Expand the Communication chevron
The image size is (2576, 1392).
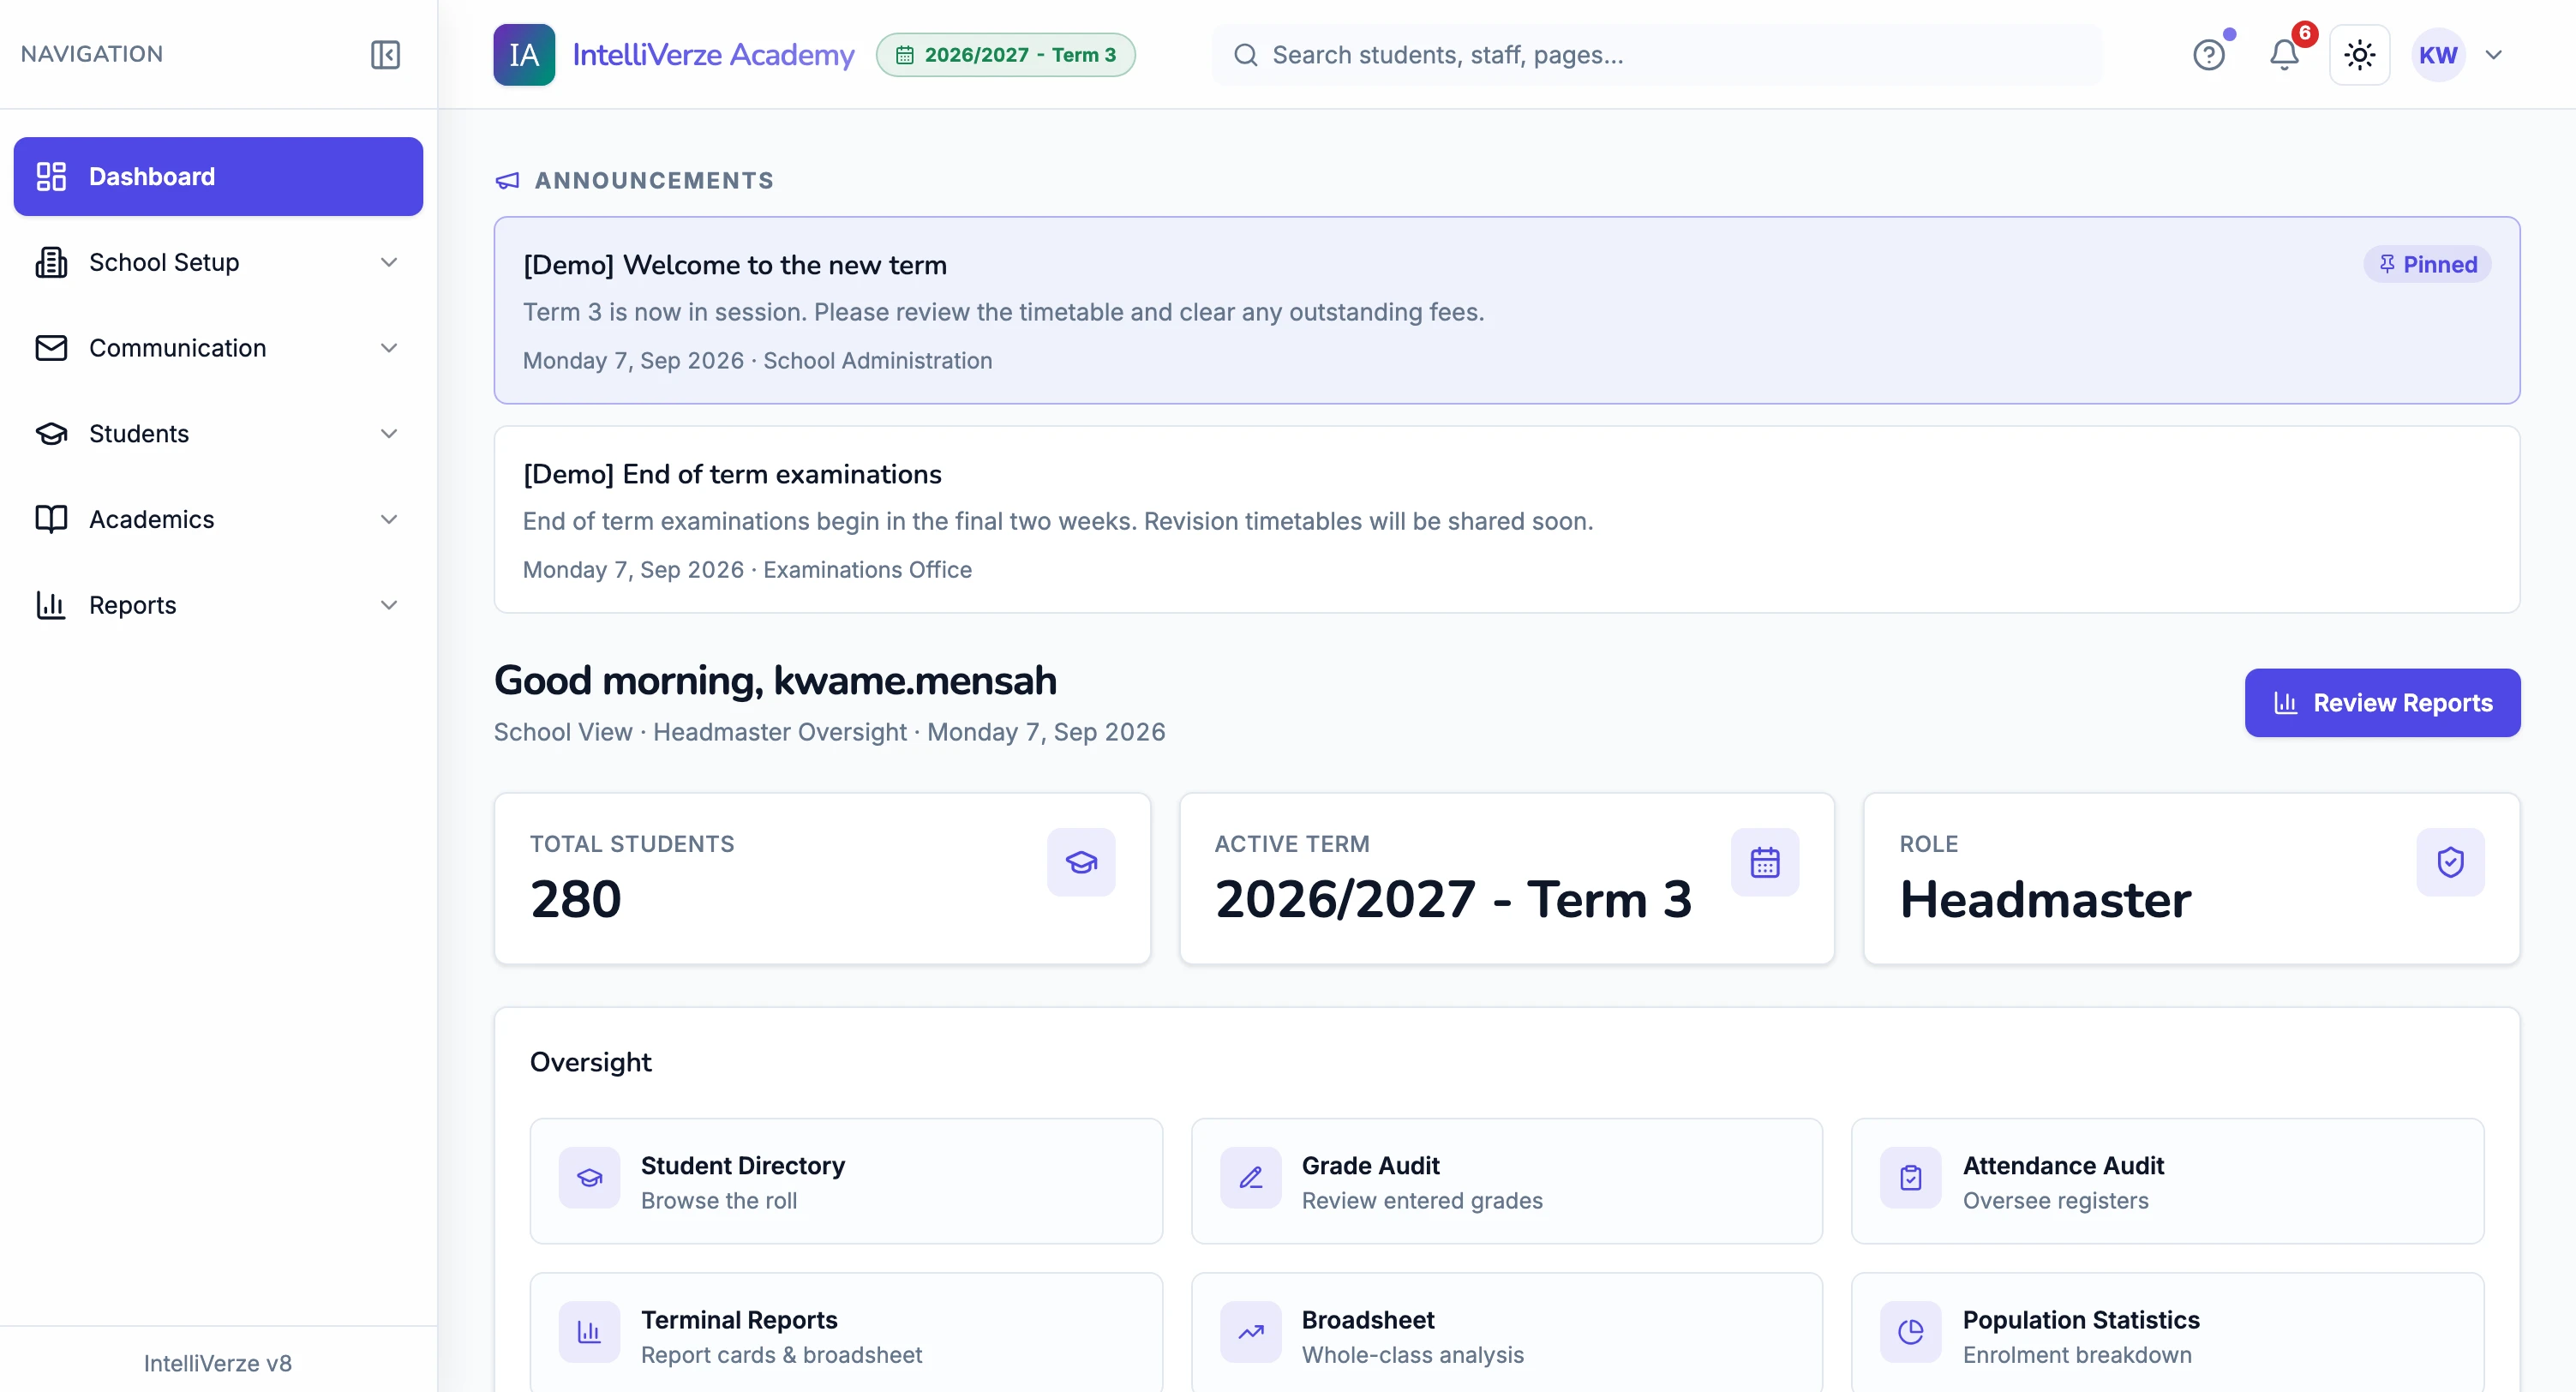[x=389, y=348]
